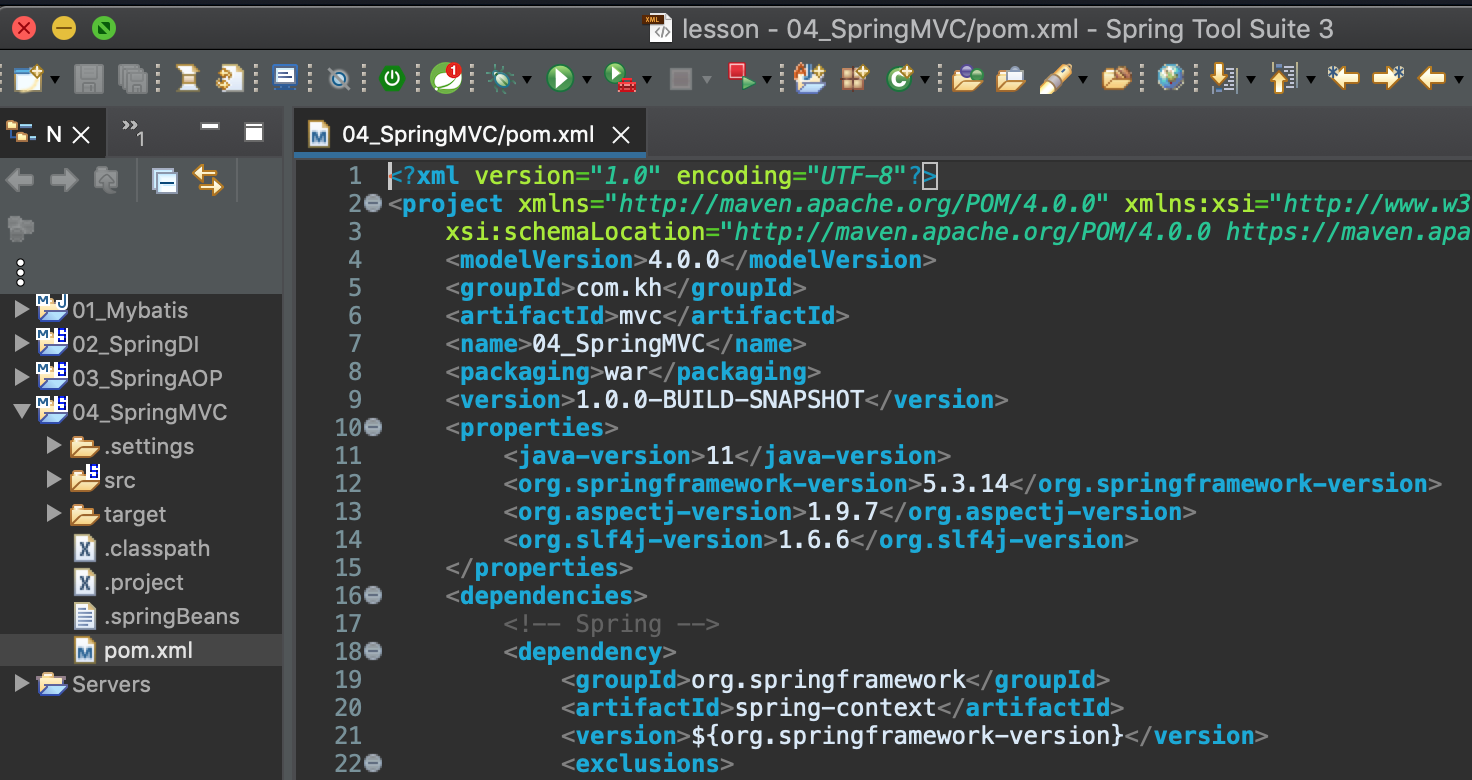
Task: Click Collapse All icon in Navigator
Action: tap(164, 181)
